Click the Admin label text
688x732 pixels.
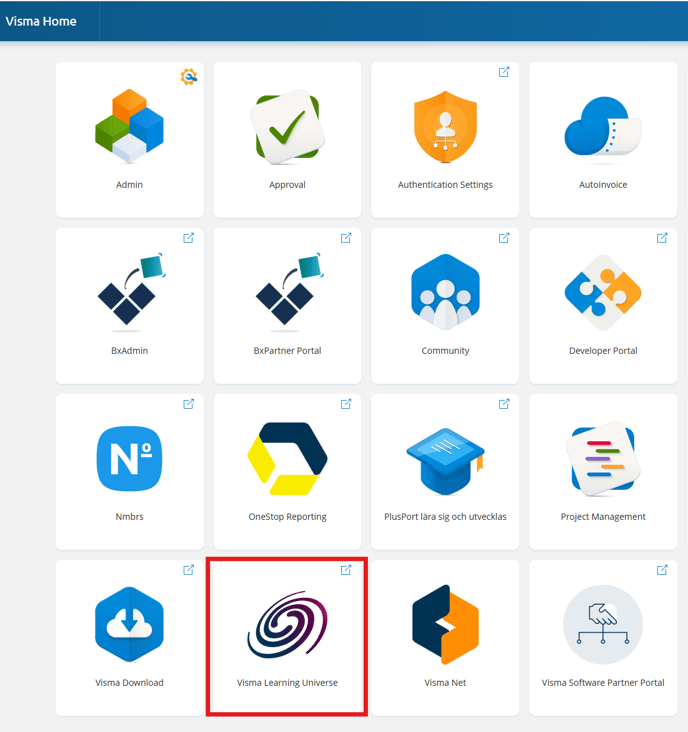(x=129, y=184)
